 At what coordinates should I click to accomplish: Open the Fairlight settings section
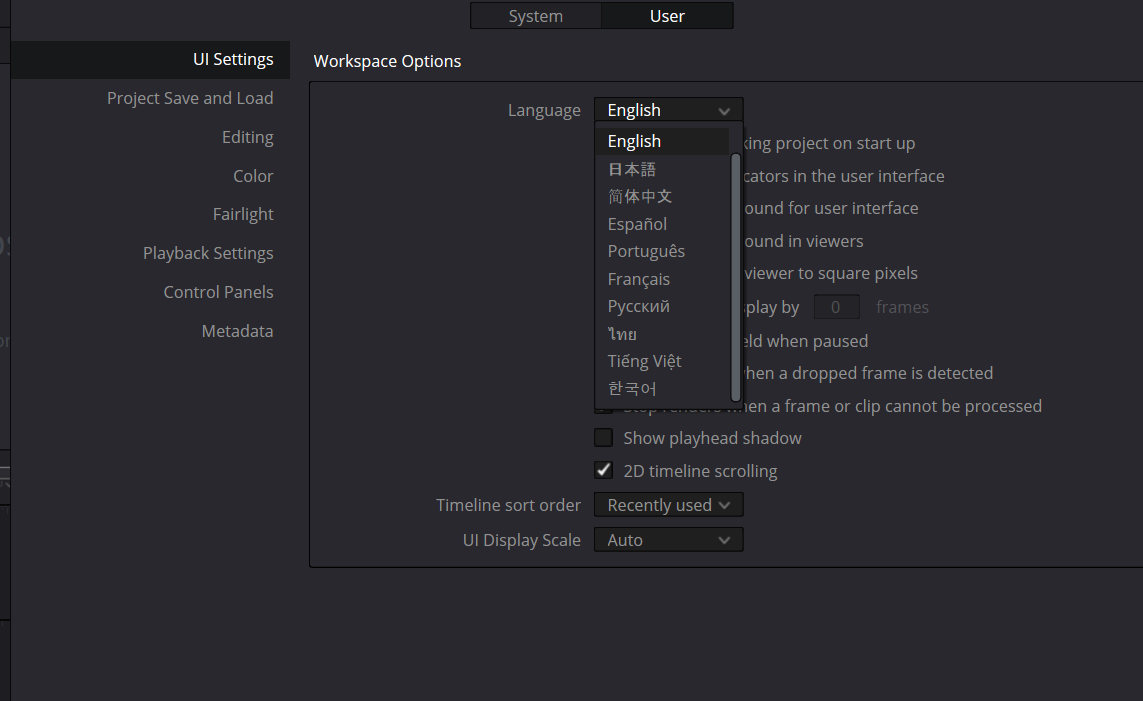(243, 214)
